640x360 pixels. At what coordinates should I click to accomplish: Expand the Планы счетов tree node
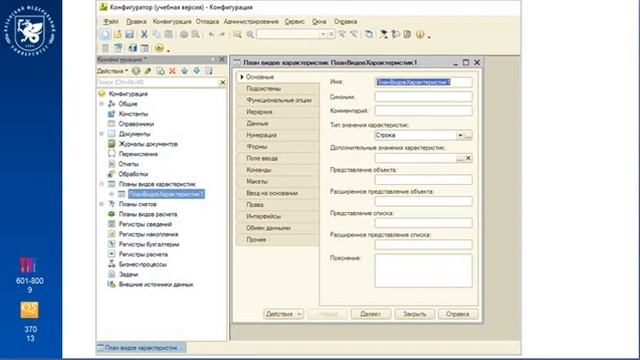(x=102, y=204)
